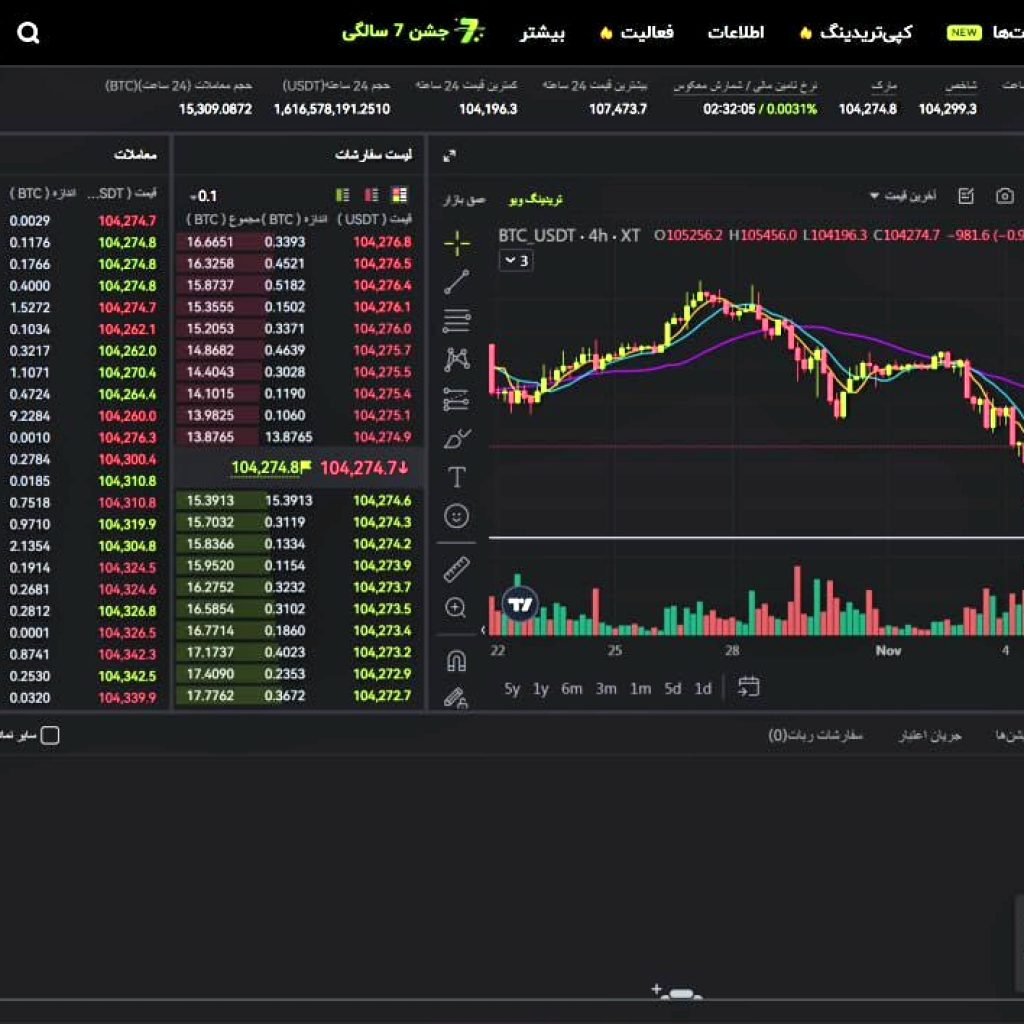Show sell orders only in order book

coord(372,195)
